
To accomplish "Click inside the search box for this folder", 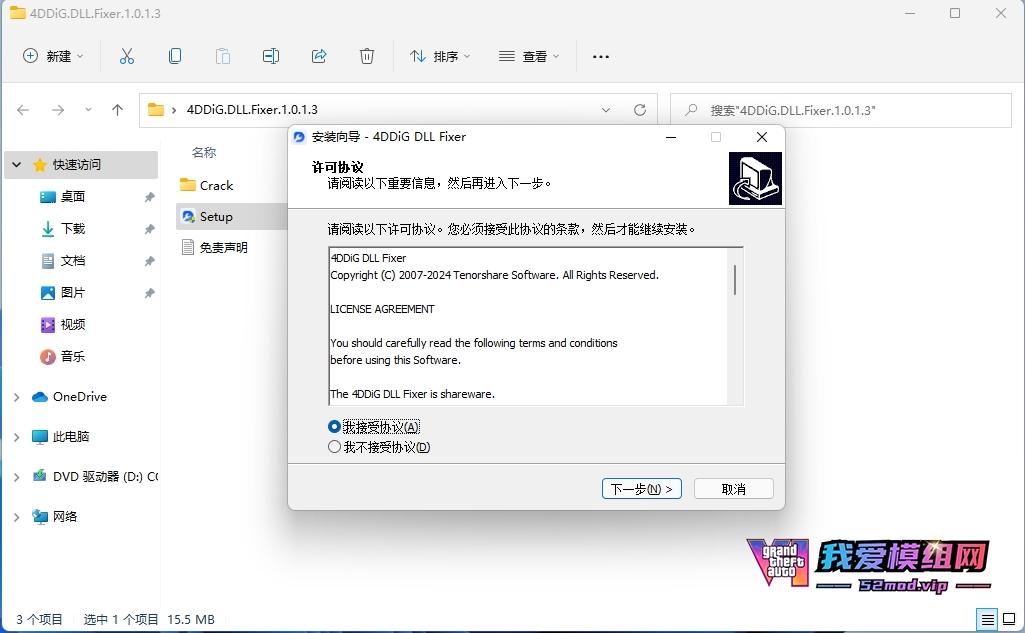I will point(841,110).
